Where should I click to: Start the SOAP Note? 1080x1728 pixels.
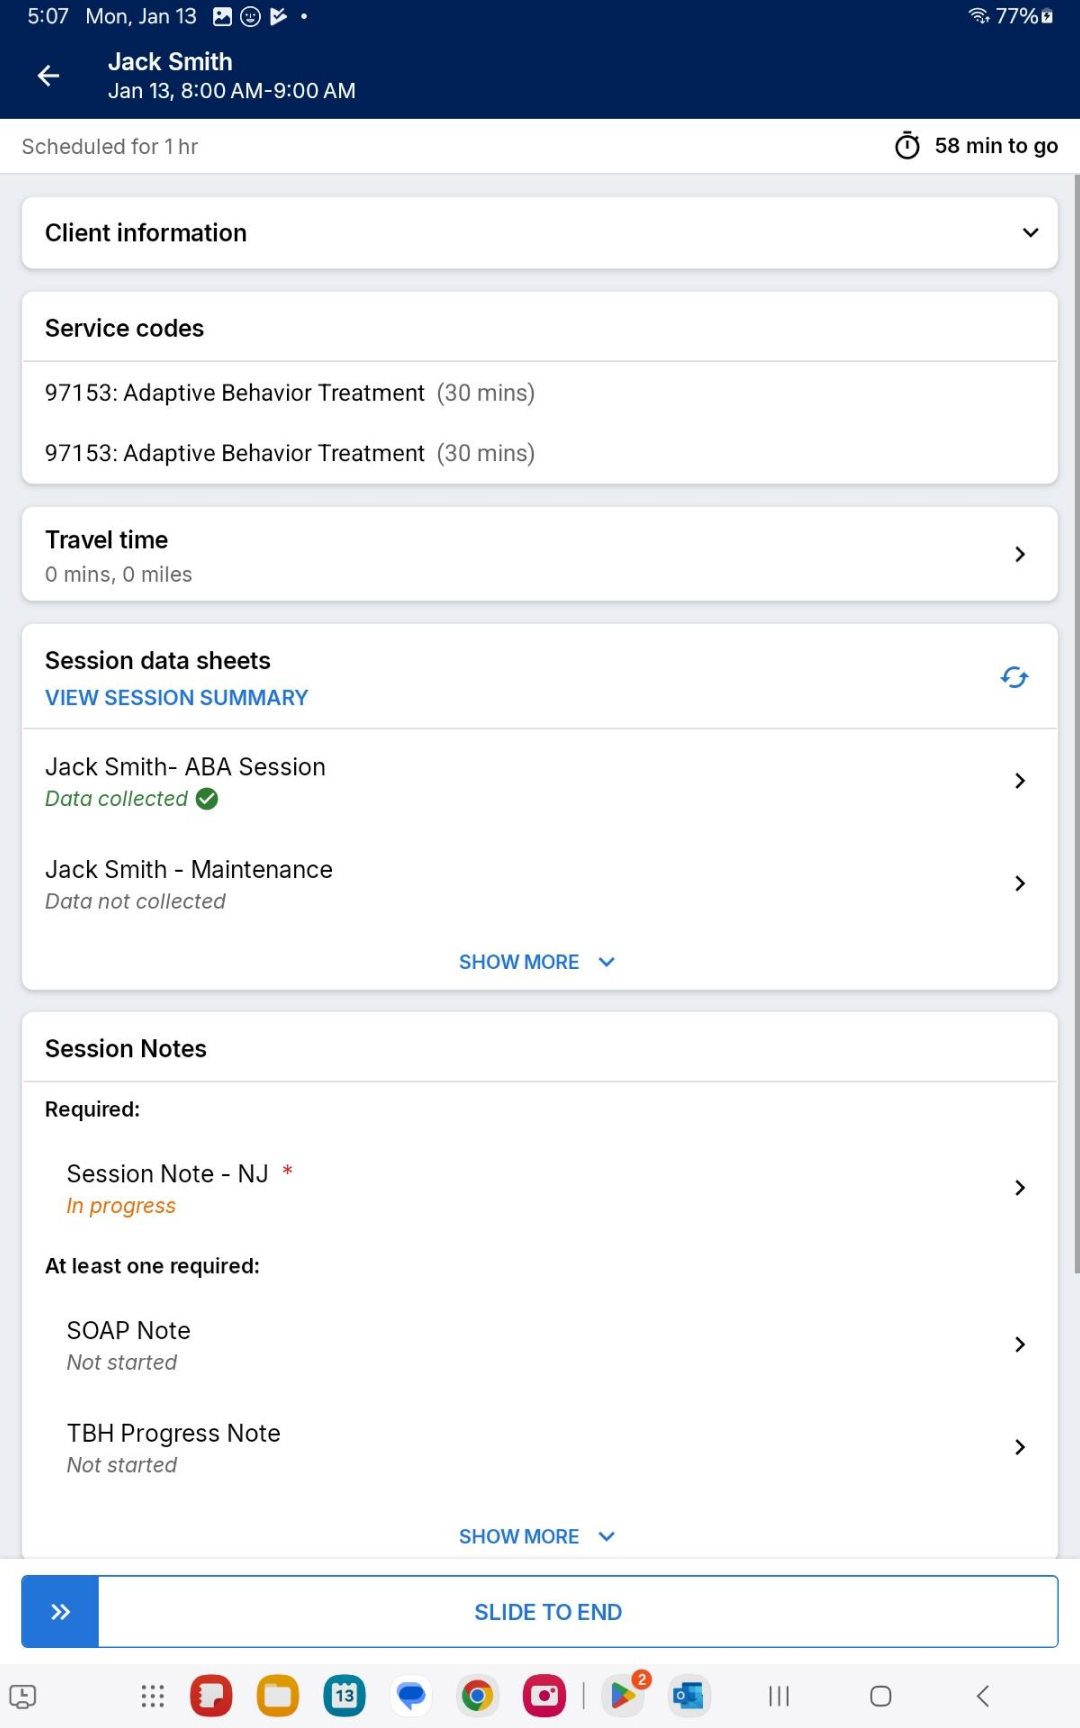coord(540,1345)
